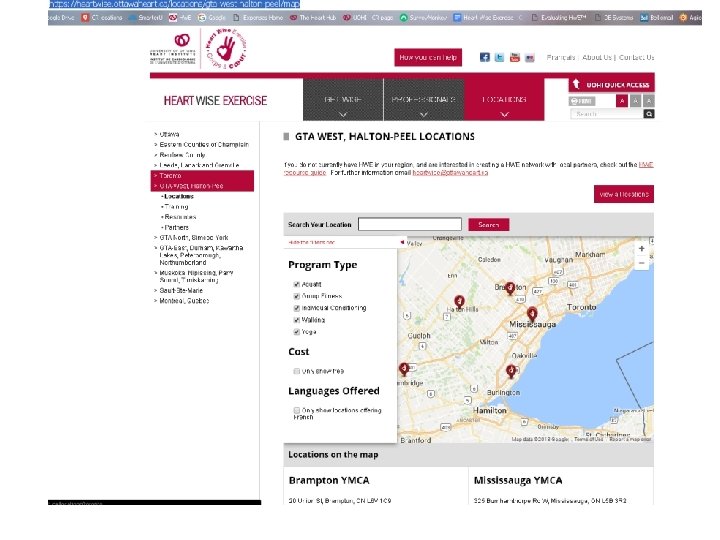Viewport: 720px width, 540px height.
Task: Click the map marker at Halton Hills
Action: pos(459,302)
